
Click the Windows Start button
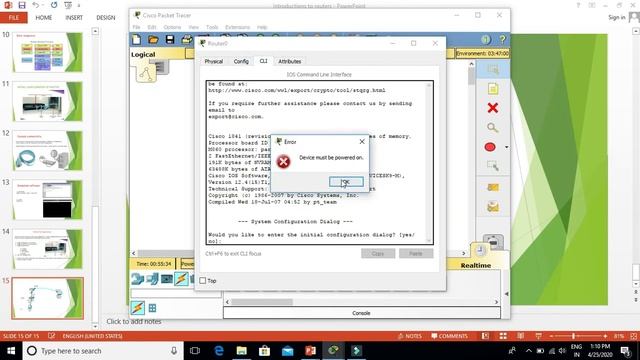11,351
